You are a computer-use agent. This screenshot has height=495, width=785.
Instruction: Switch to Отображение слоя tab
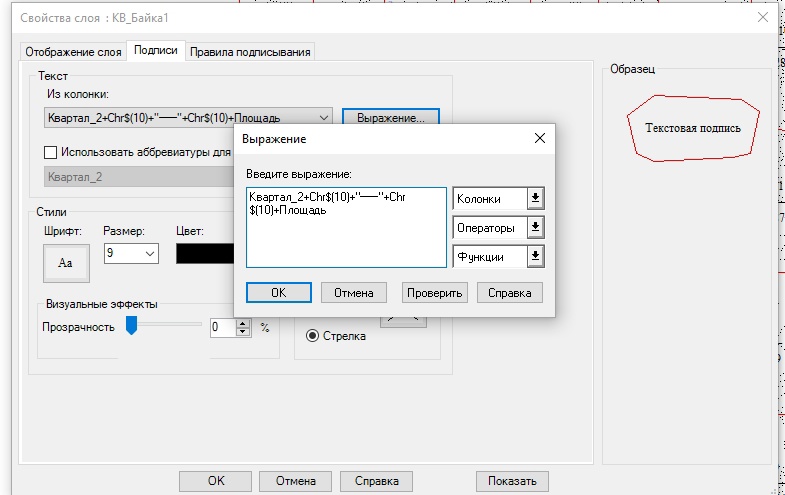coord(73,52)
